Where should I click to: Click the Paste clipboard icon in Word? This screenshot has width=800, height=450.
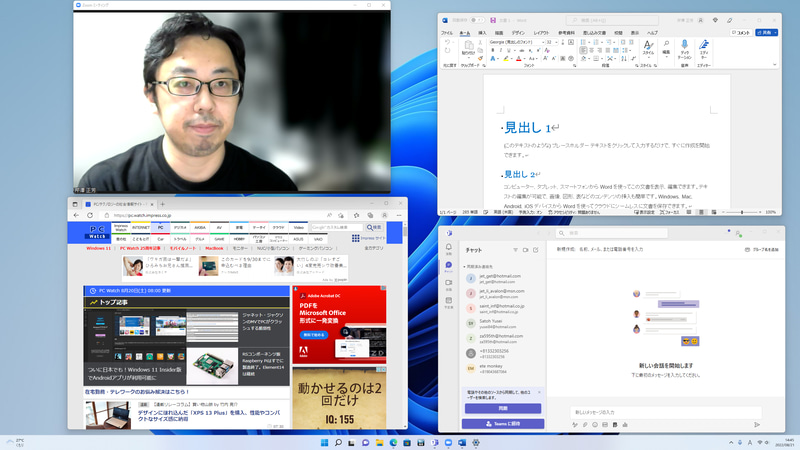(468, 47)
